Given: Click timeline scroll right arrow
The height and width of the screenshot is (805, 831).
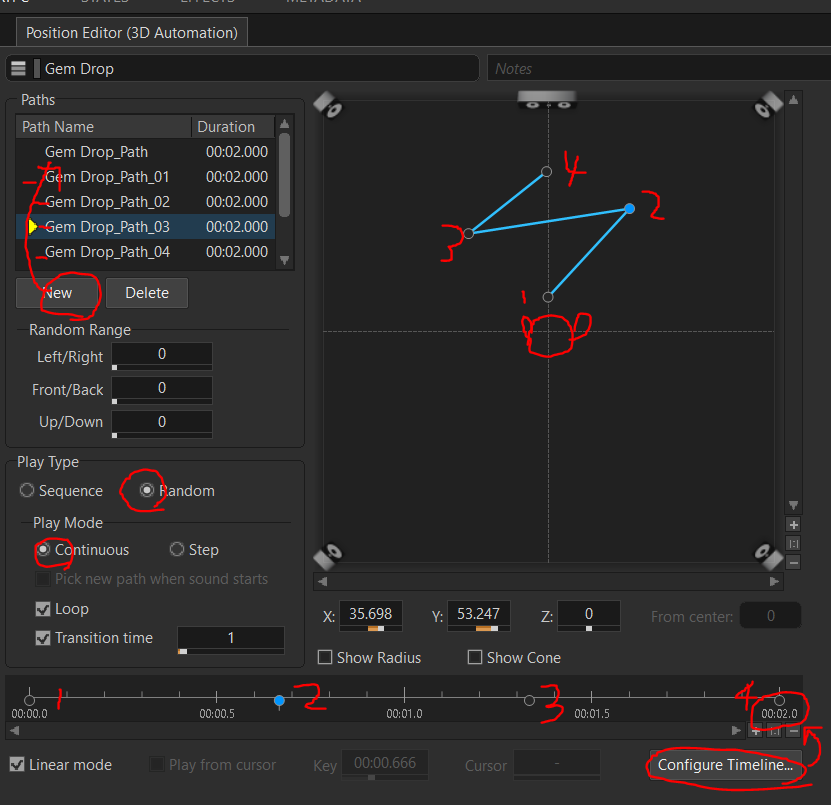Looking at the screenshot, I should pos(736,730).
